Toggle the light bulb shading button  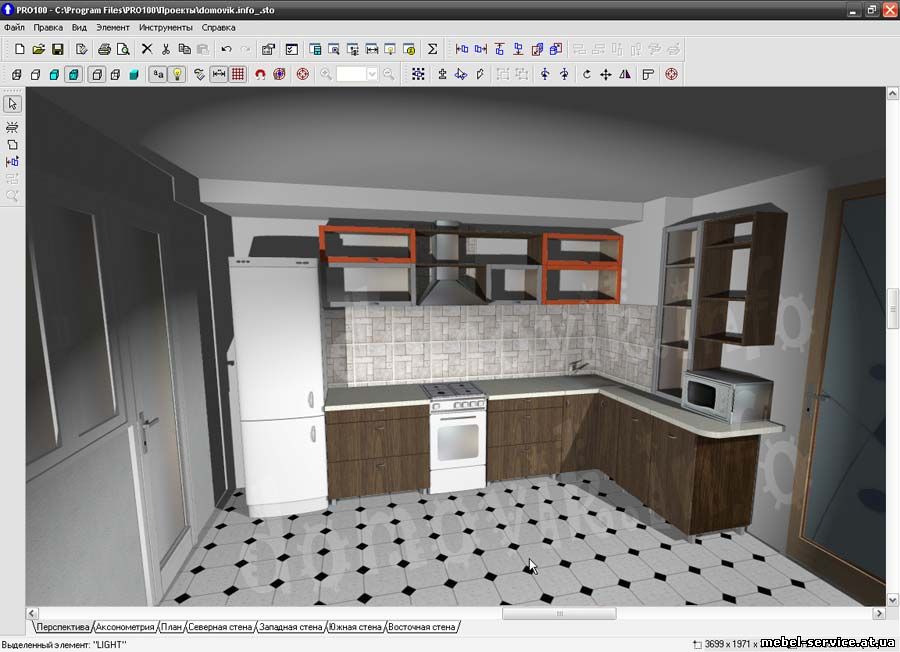[x=177, y=74]
